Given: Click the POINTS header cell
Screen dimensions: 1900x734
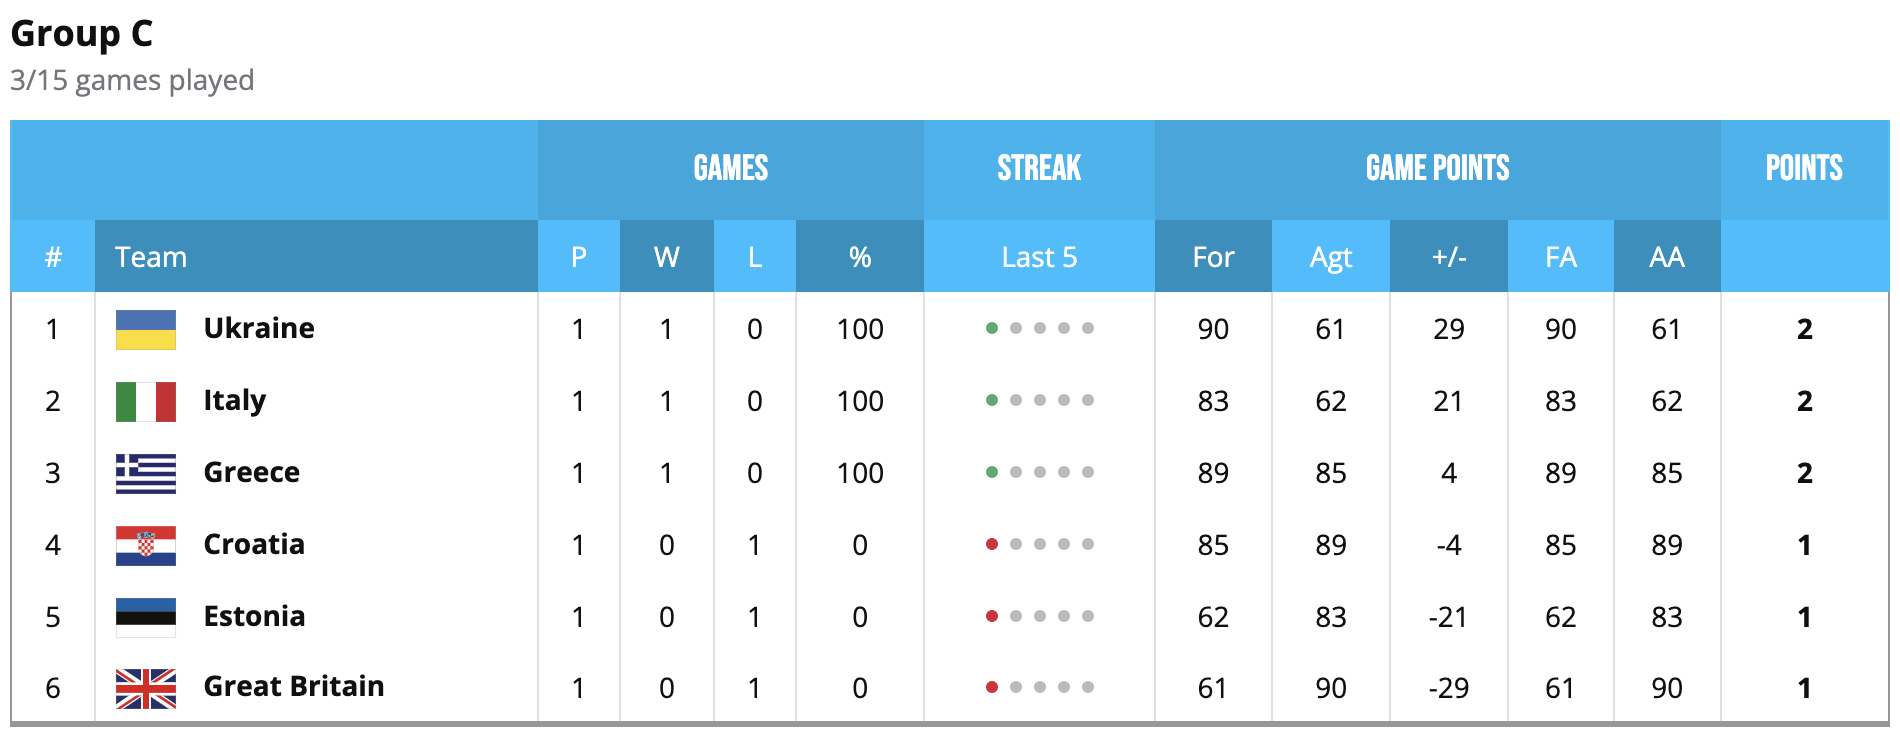Looking at the screenshot, I should (1804, 168).
